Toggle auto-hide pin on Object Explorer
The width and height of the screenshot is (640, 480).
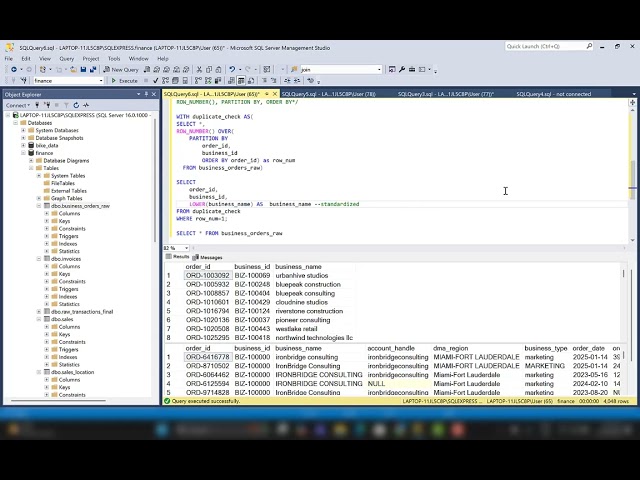coord(146,94)
